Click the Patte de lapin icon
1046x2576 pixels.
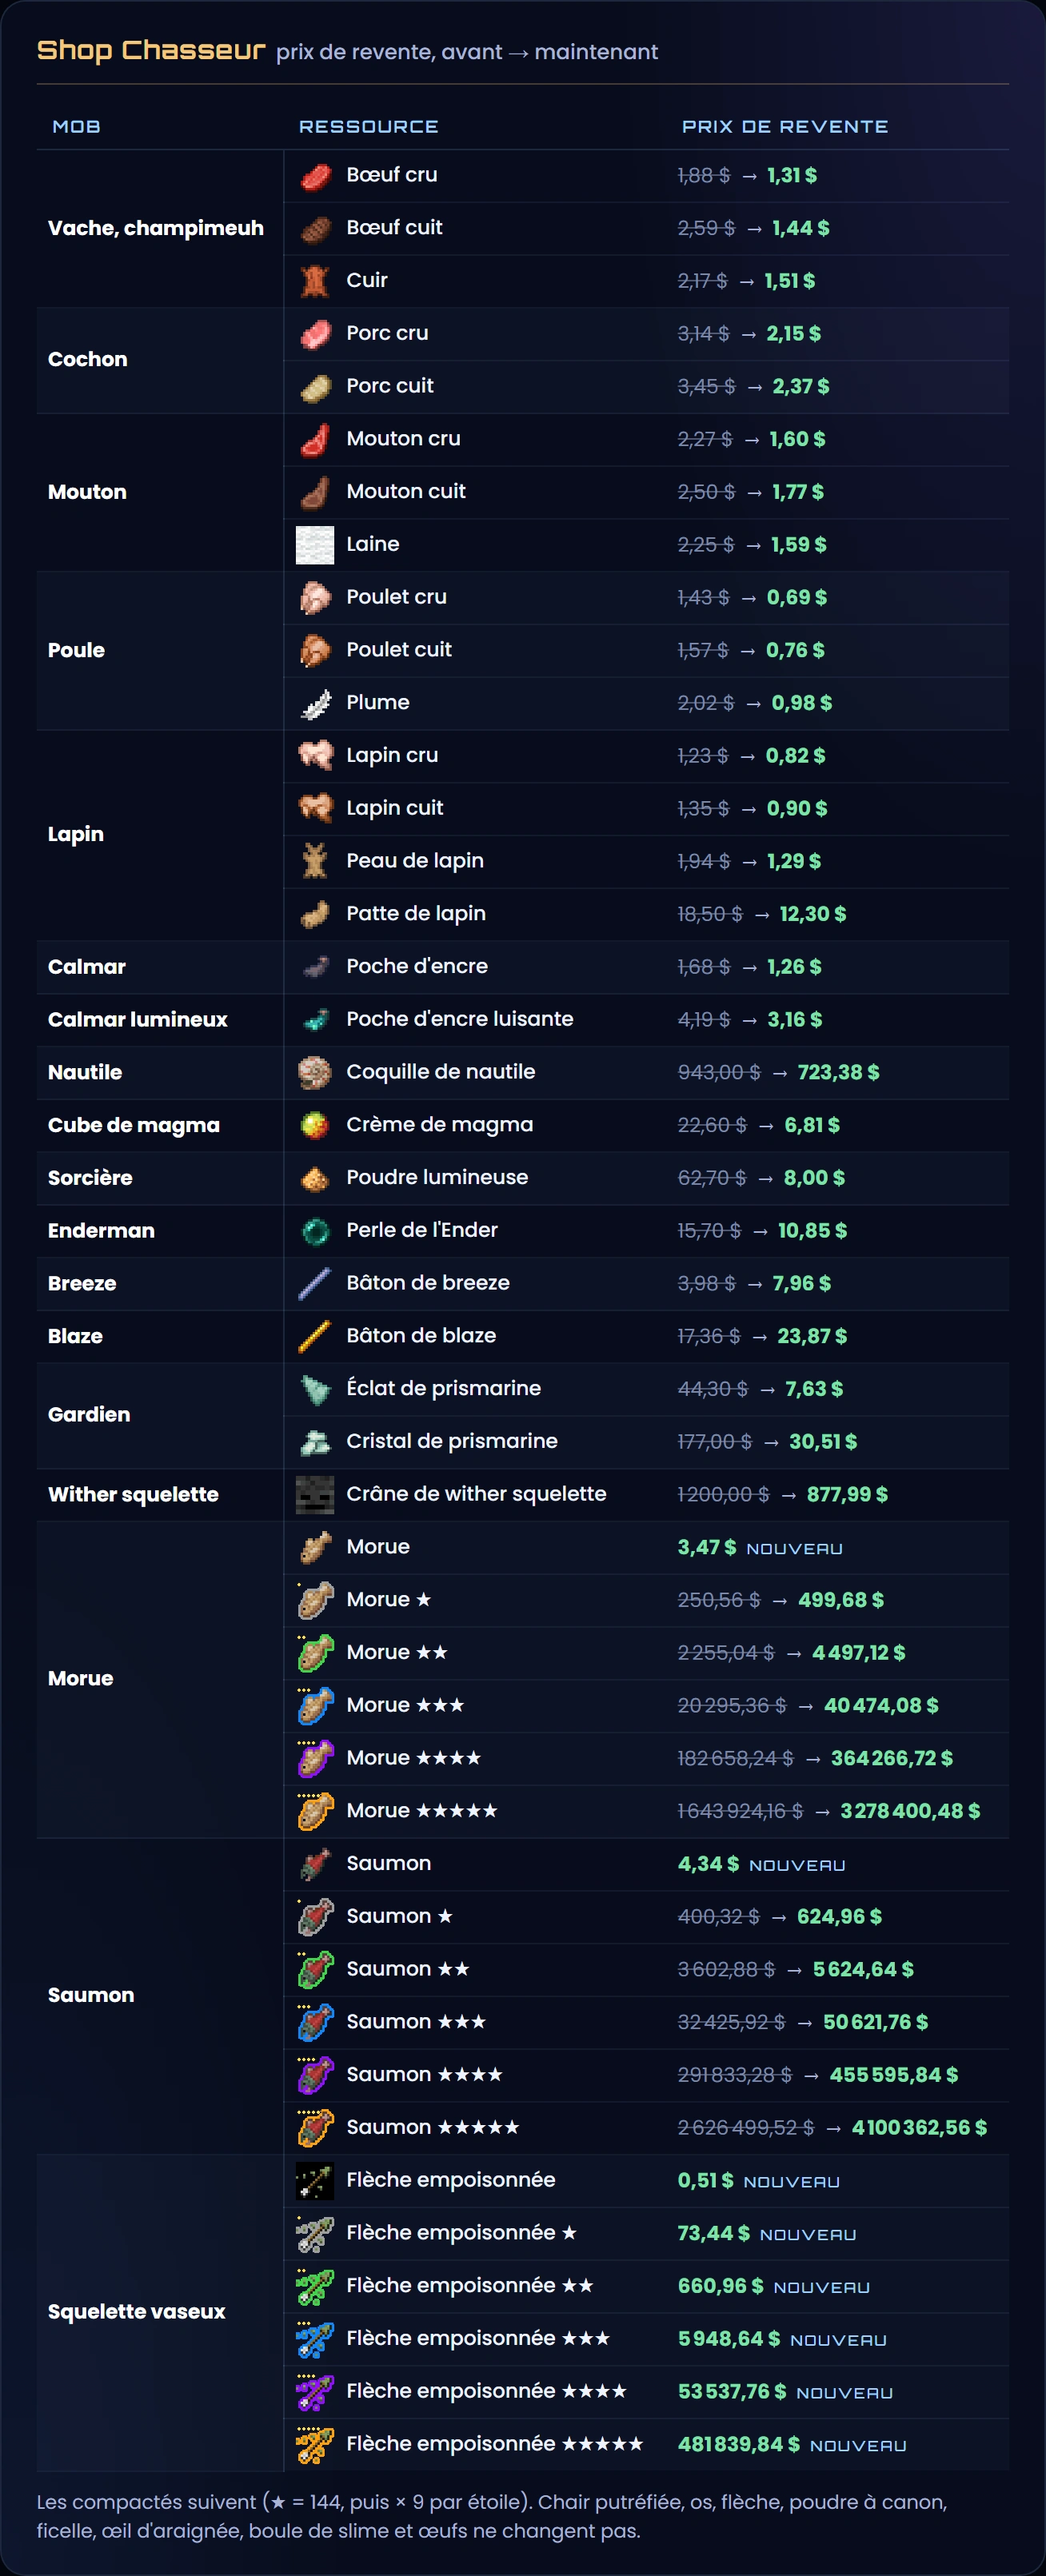tap(315, 914)
